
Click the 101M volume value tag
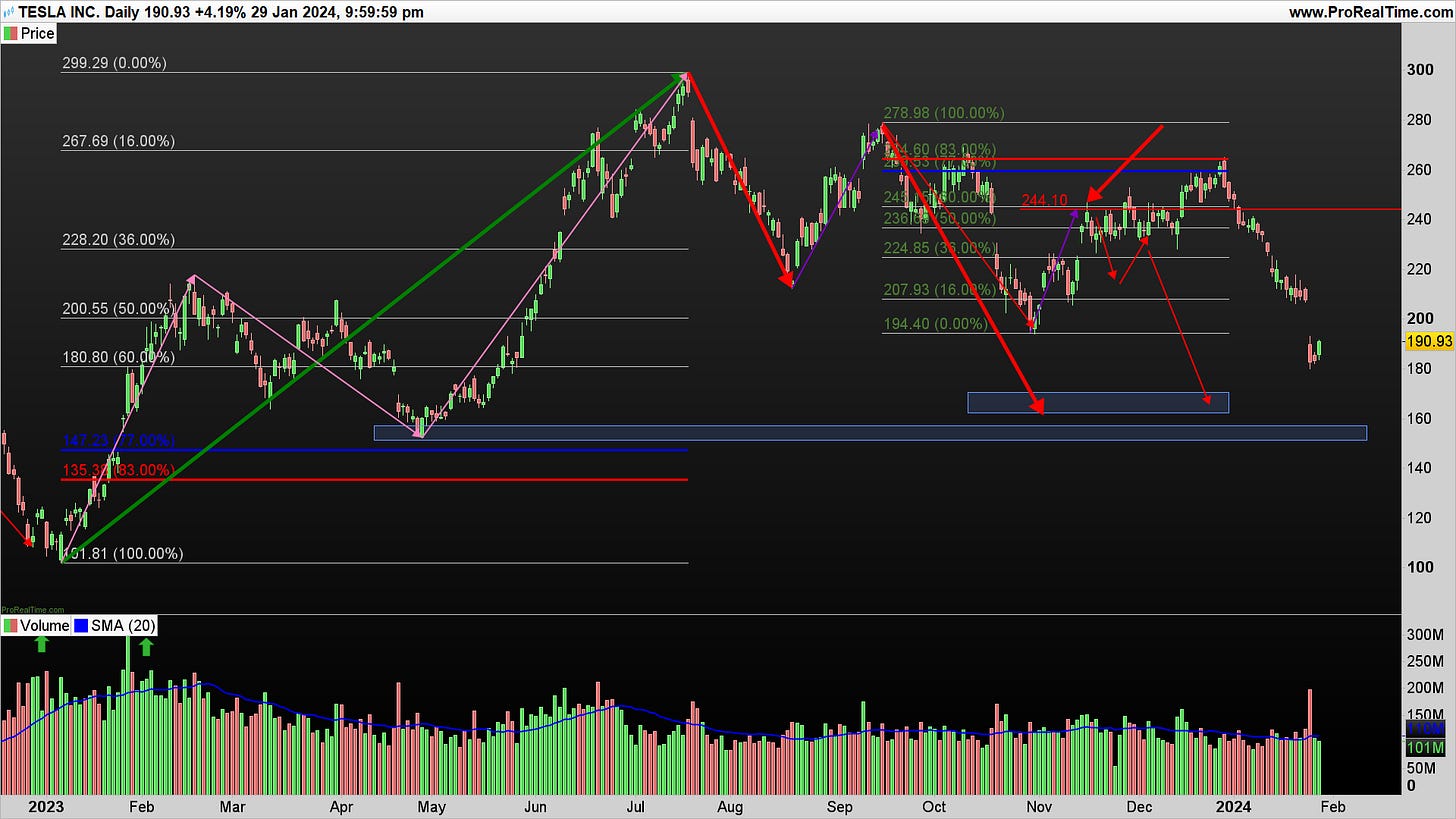(x=1424, y=748)
